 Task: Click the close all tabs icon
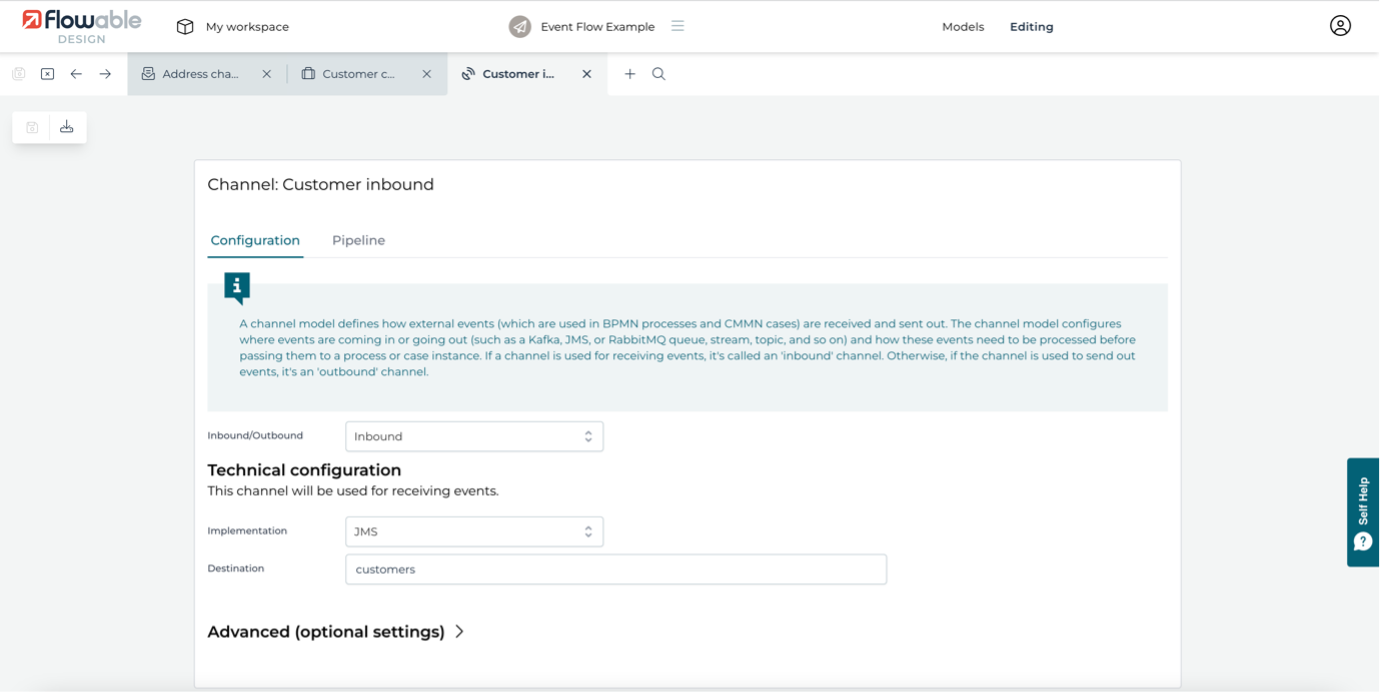[x=47, y=74]
